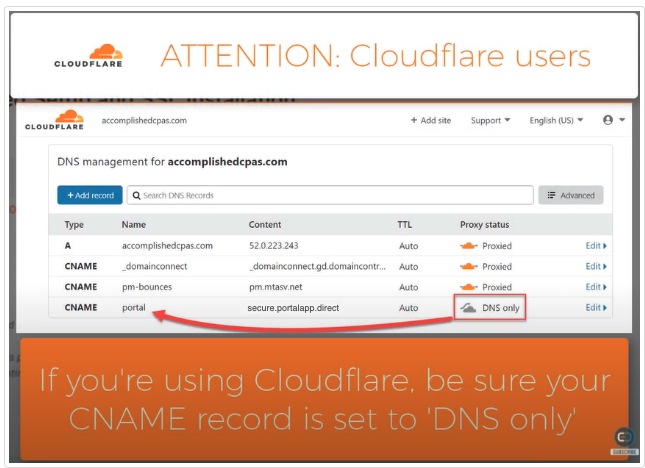The width and height of the screenshot is (645, 468).
Task: Click the TTL column header
Action: (x=404, y=225)
